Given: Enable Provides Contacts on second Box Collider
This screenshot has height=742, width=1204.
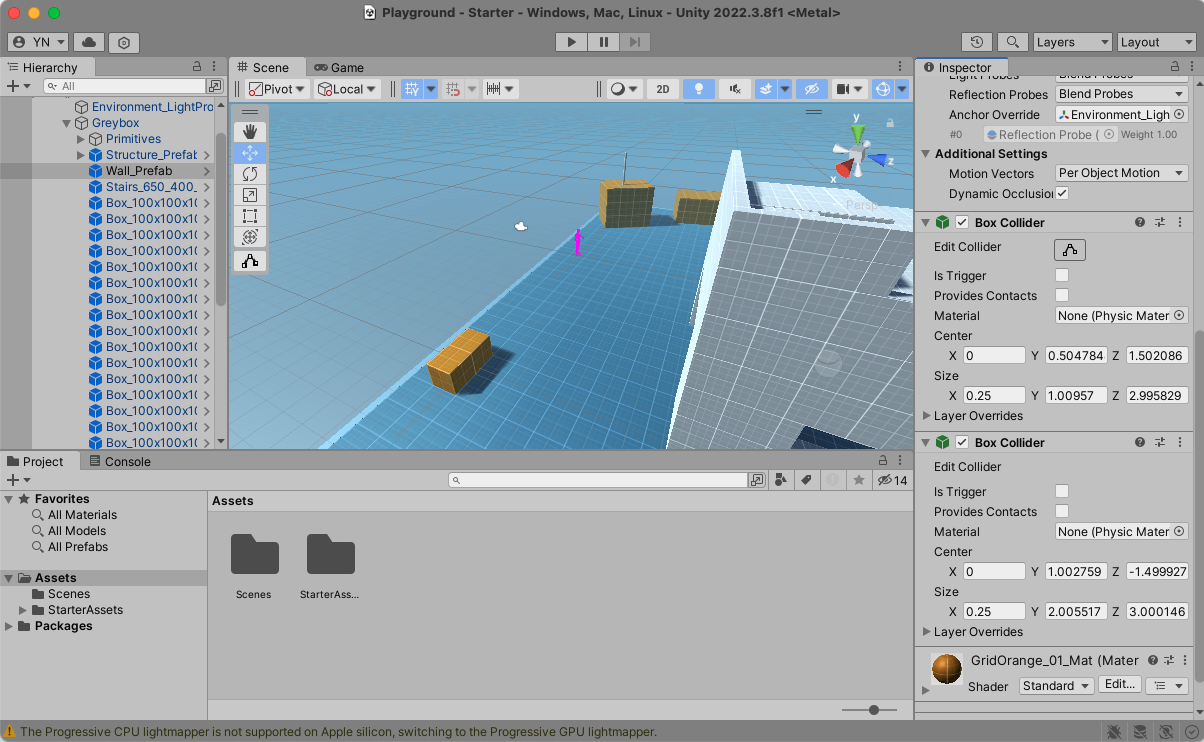Looking at the screenshot, I should point(1062,512).
